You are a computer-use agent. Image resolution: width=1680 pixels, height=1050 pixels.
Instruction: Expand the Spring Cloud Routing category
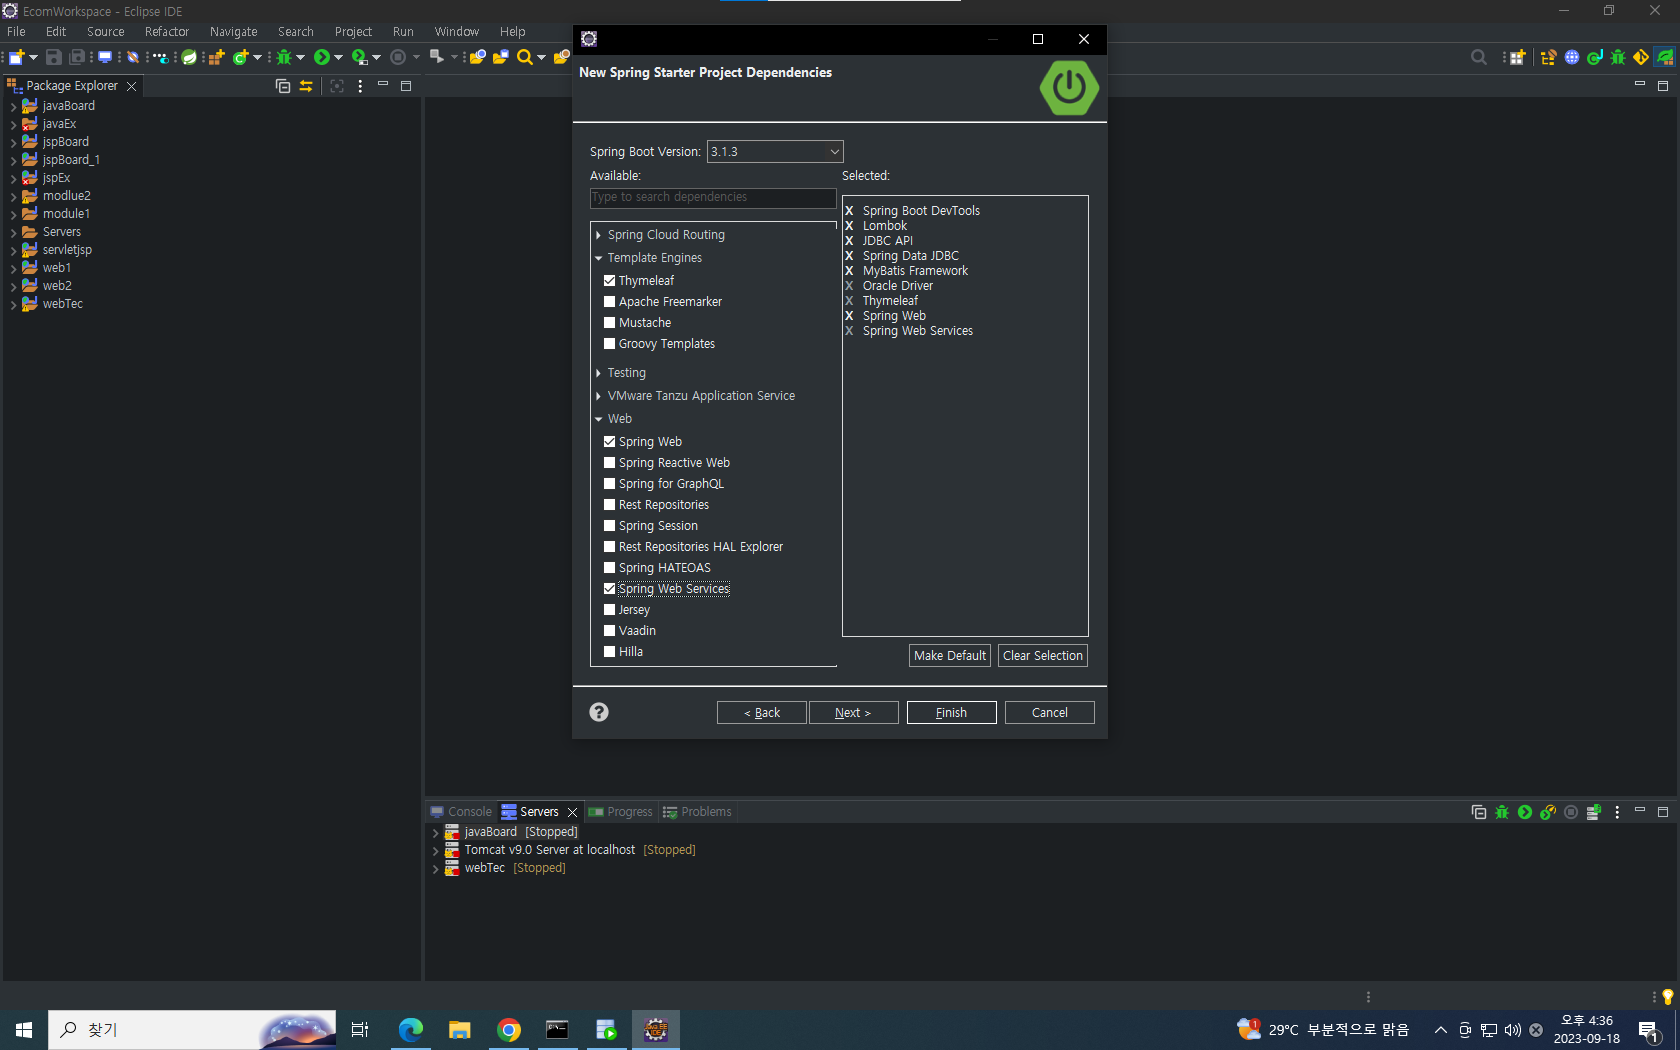pos(598,235)
